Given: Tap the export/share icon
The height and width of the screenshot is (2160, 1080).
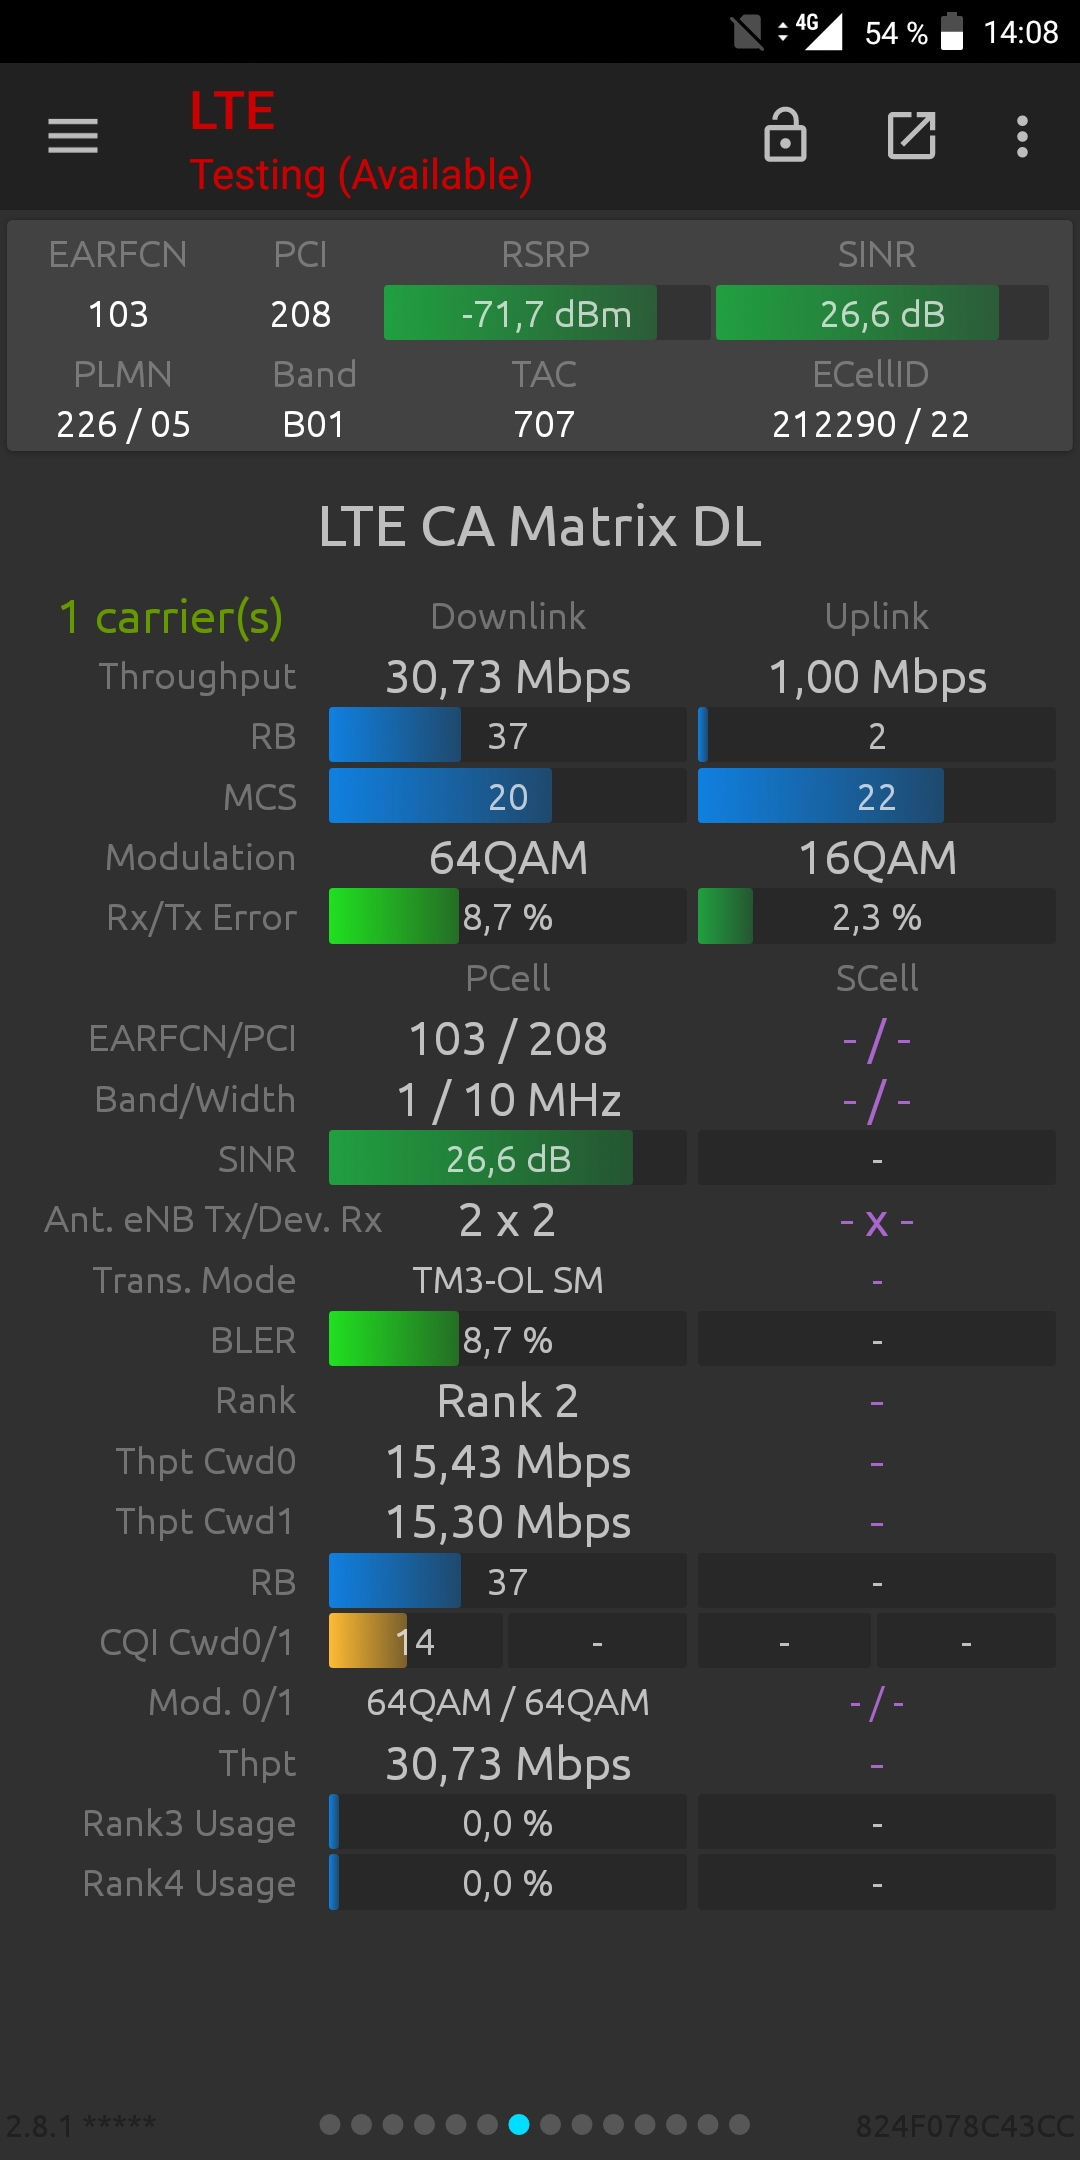Looking at the screenshot, I should [911, 135].
